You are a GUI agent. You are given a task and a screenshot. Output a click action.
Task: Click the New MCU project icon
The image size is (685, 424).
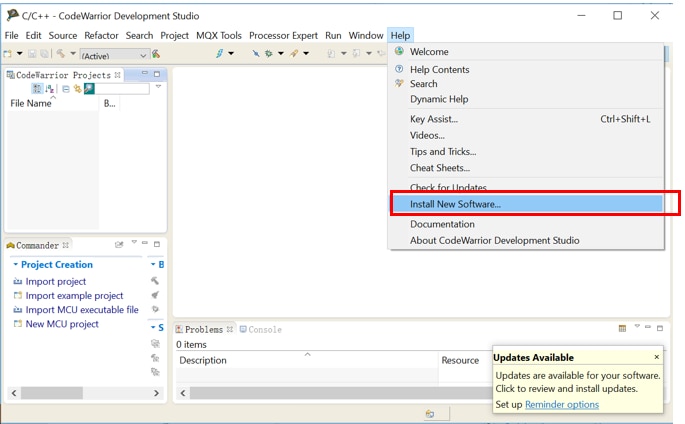point(17,324)
